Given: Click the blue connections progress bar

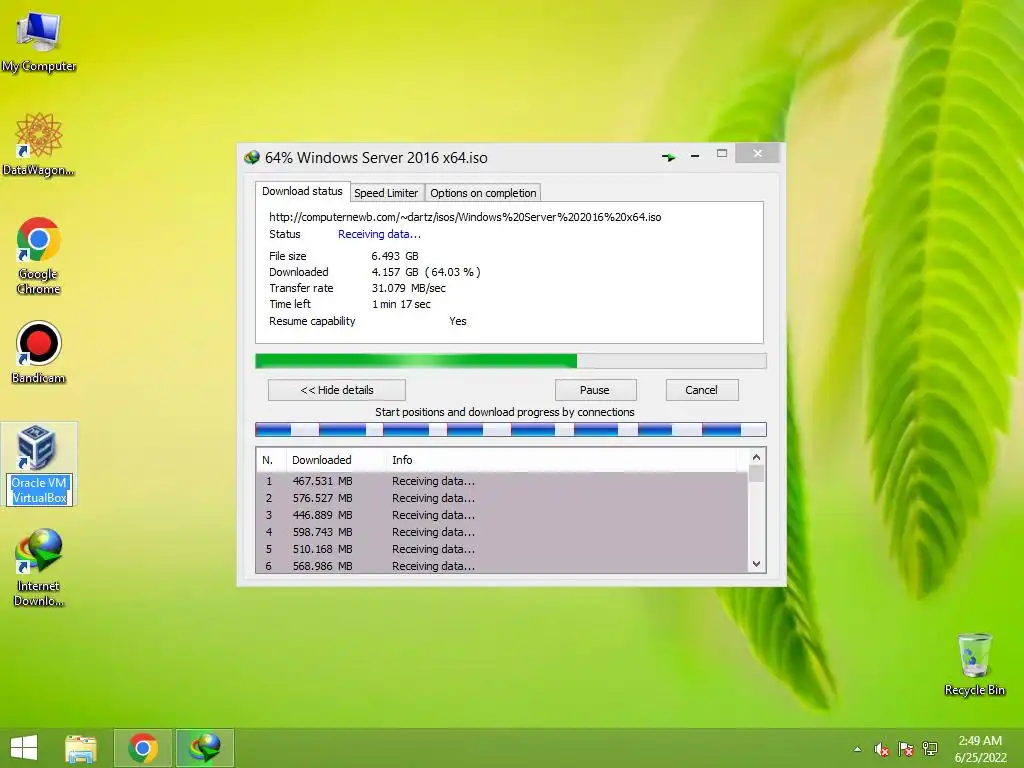Looking at the screenshot, I should (x=511, y=429).
